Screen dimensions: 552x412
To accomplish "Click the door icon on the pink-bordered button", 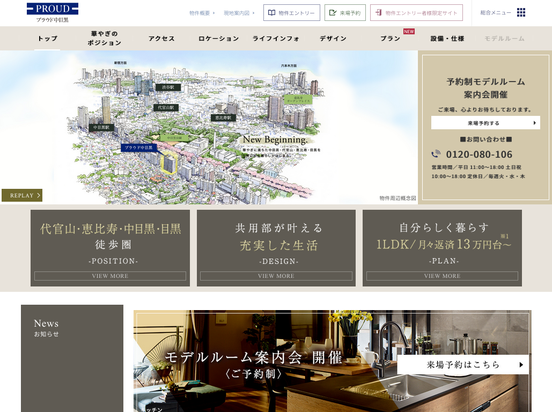I will click(379, 13).
